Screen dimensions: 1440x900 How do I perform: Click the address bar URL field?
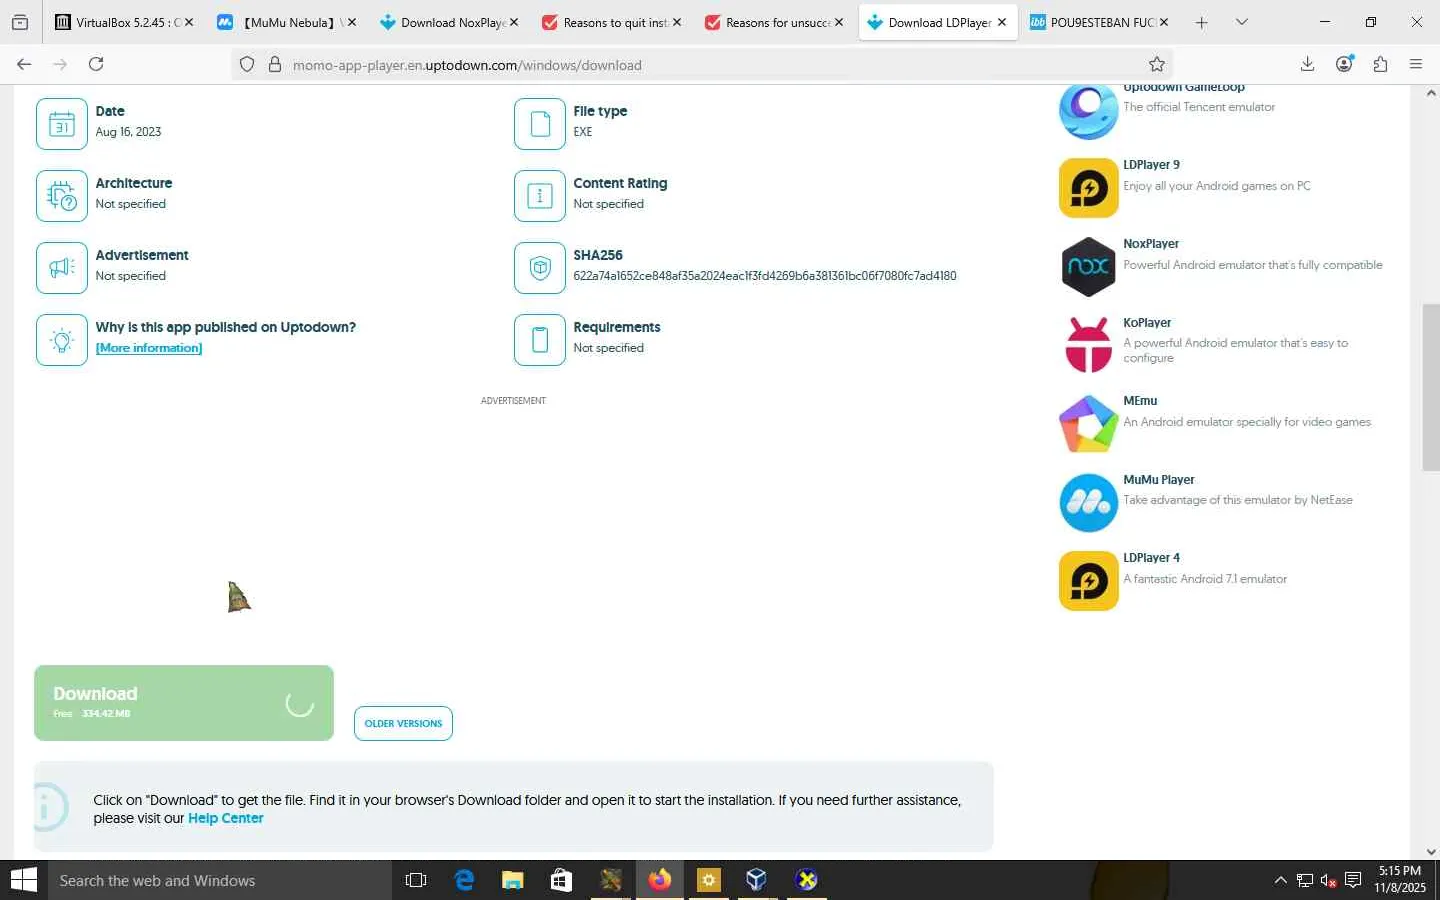(x=700, y=65)
